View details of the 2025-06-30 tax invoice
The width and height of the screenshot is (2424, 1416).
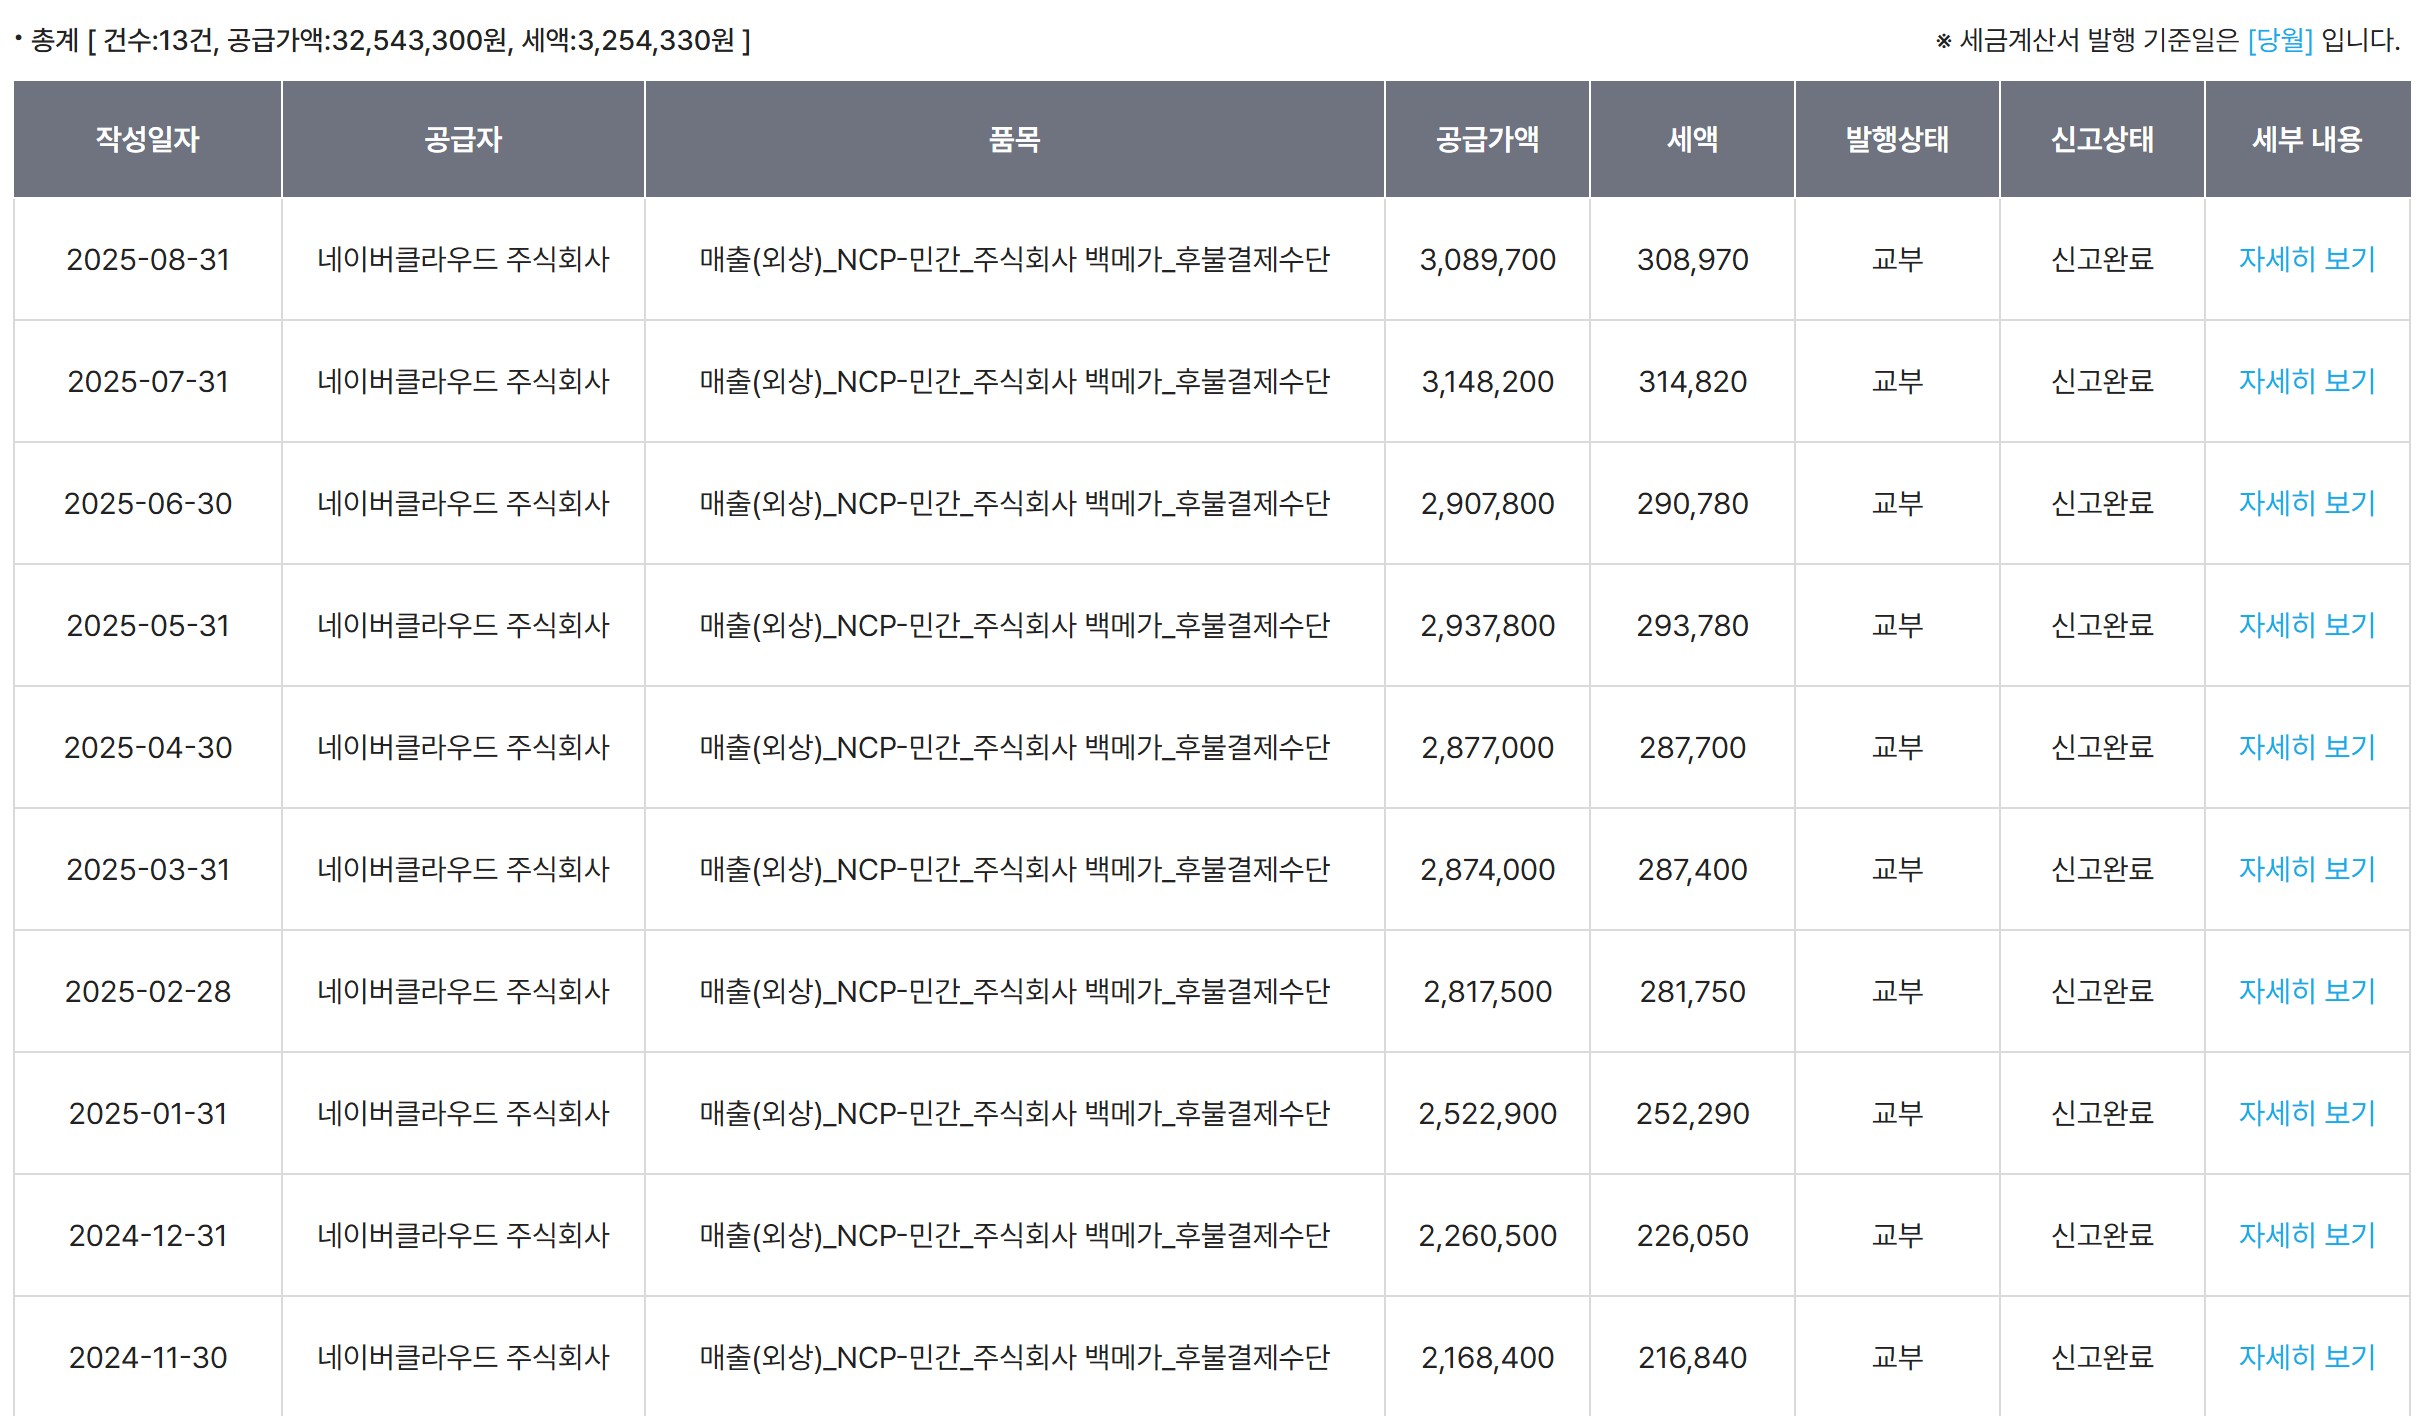click(x=2306, y=503)
